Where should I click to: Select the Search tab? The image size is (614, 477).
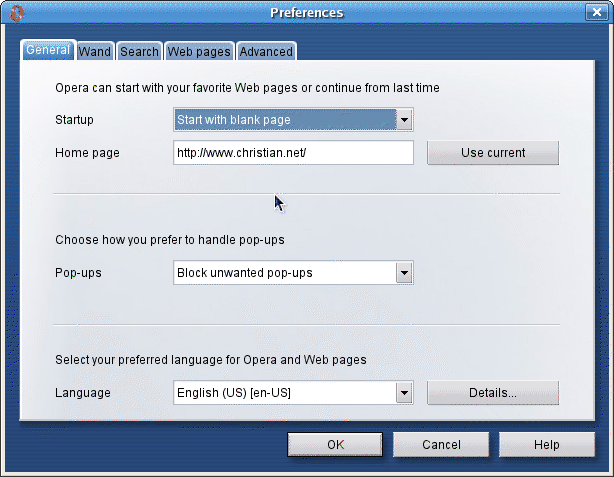coord(139,51)
